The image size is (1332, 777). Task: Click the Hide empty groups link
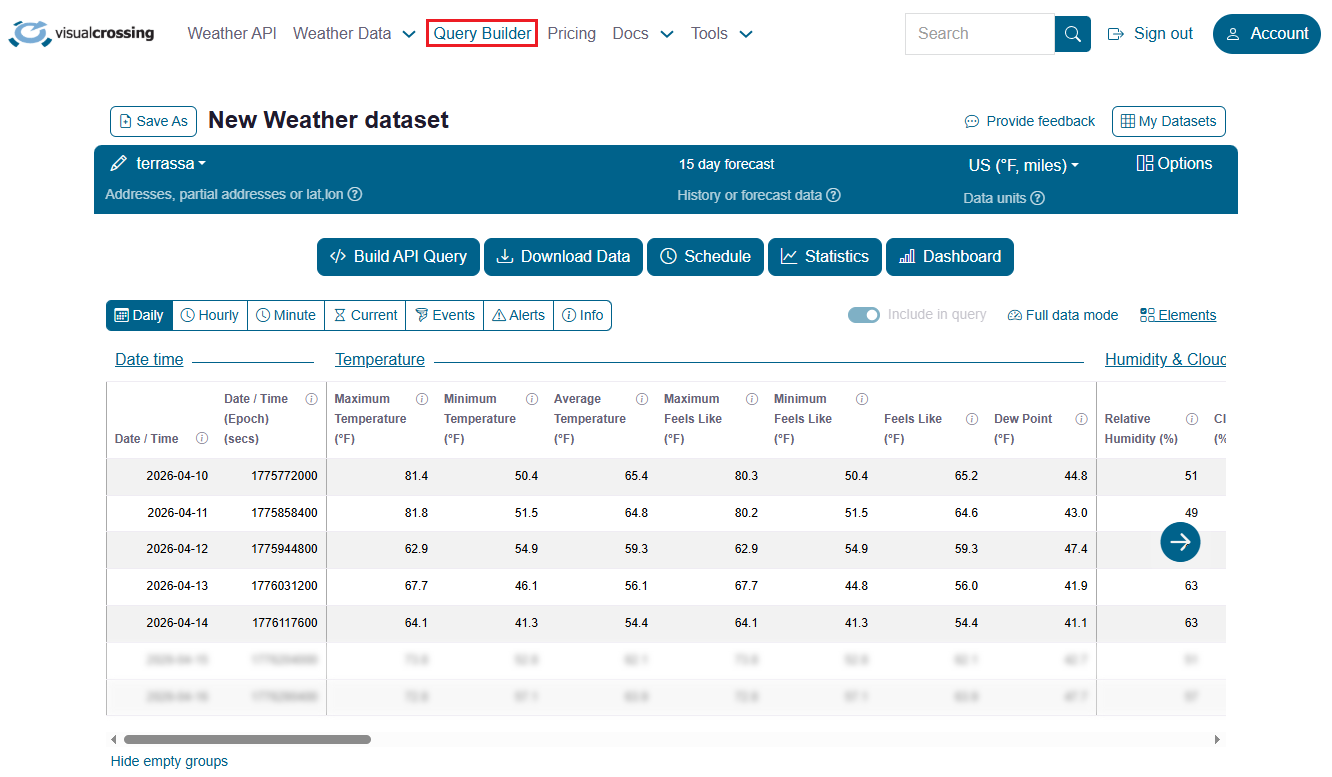point(169,761)
